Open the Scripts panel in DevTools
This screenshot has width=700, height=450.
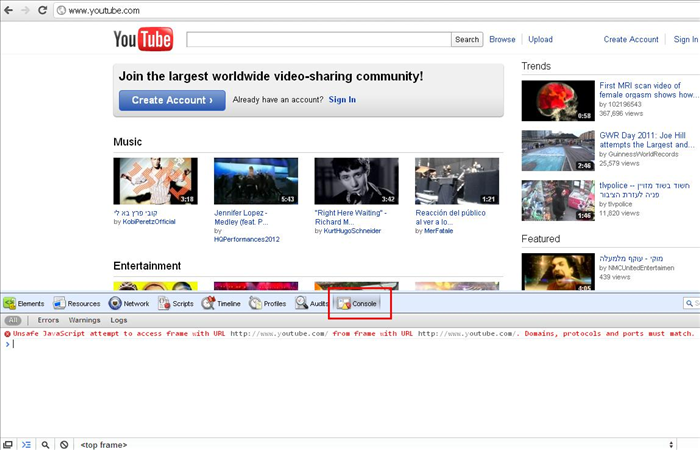click(x=176, y=304)
